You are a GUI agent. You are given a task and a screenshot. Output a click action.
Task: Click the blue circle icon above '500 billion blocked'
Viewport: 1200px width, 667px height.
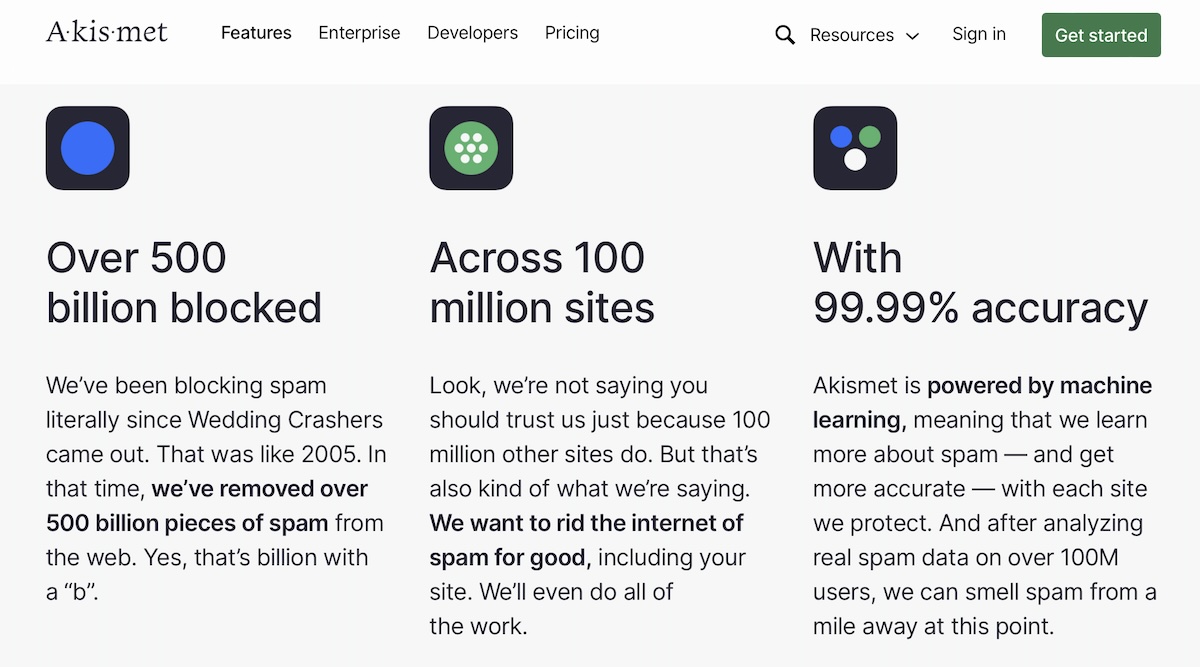pos(88,148)
